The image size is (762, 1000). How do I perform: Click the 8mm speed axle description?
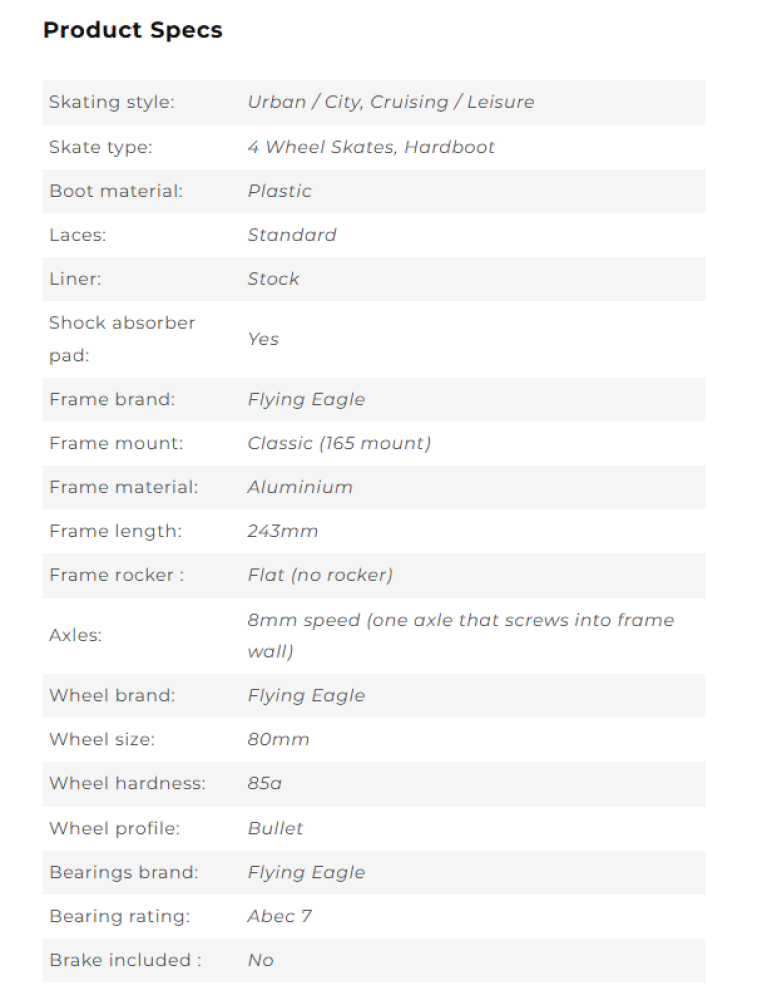[x=460, y=635]
